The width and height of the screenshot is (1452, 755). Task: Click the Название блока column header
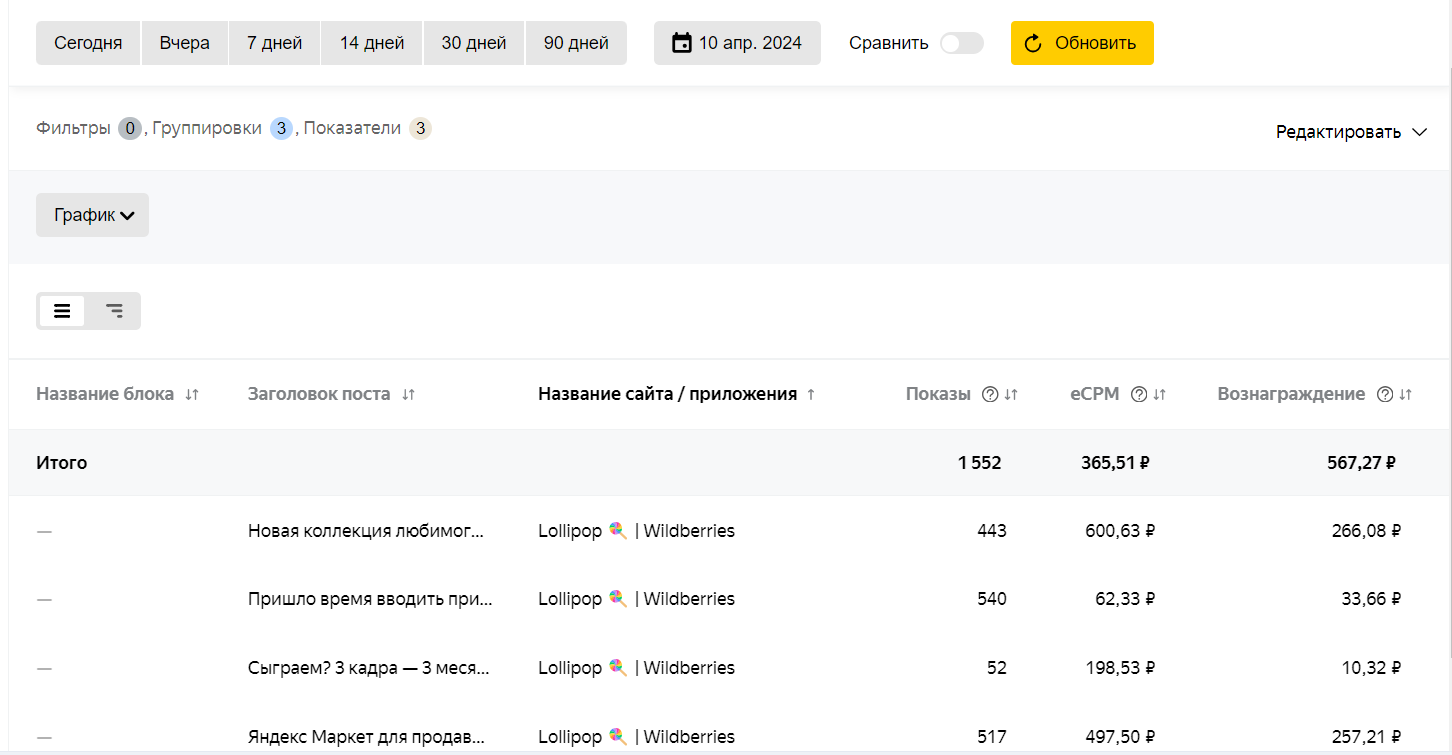tap(105, 394)
